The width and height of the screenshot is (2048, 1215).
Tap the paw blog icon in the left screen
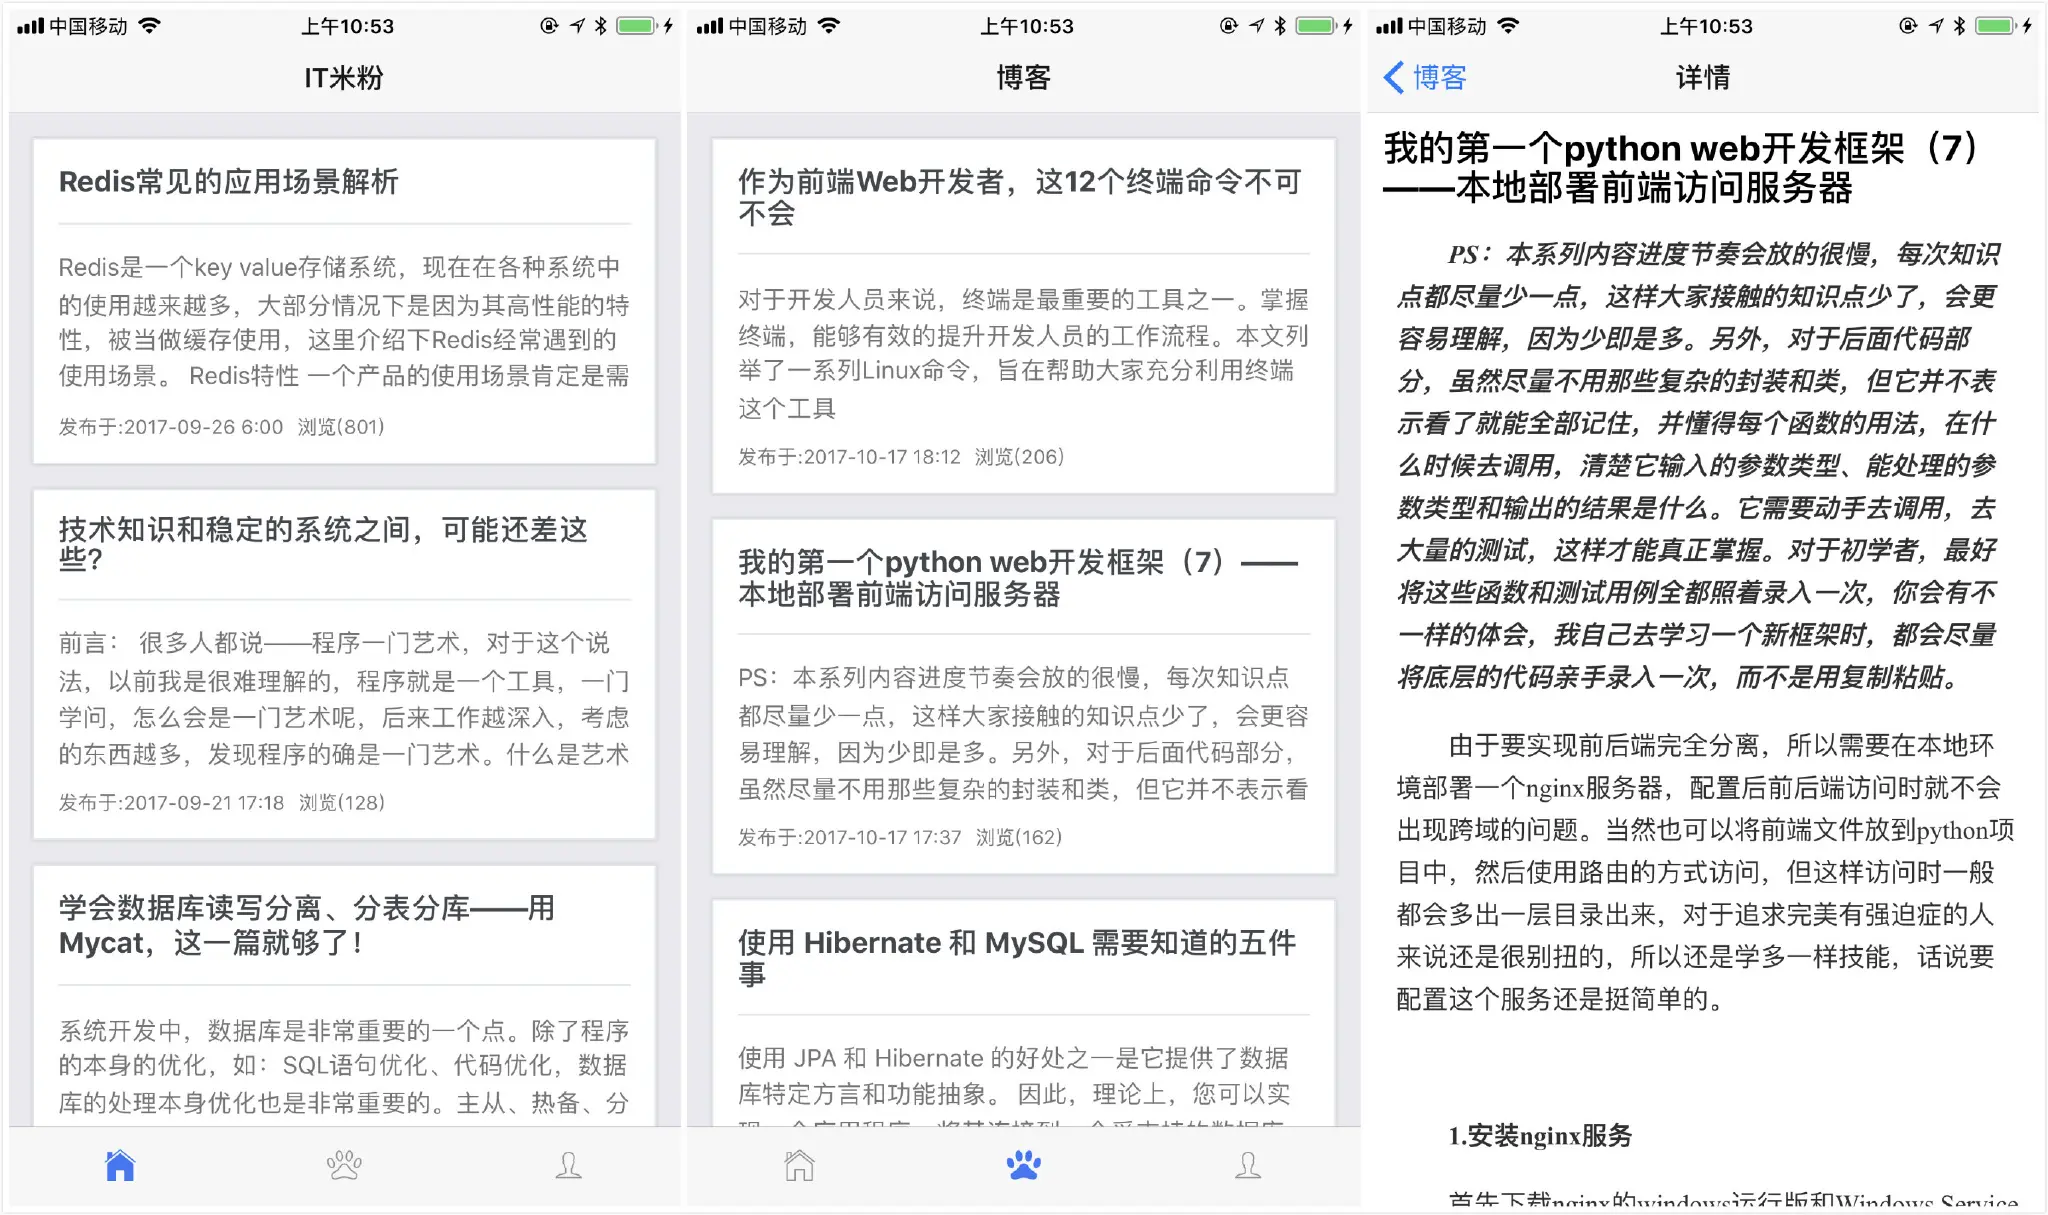344,1166
